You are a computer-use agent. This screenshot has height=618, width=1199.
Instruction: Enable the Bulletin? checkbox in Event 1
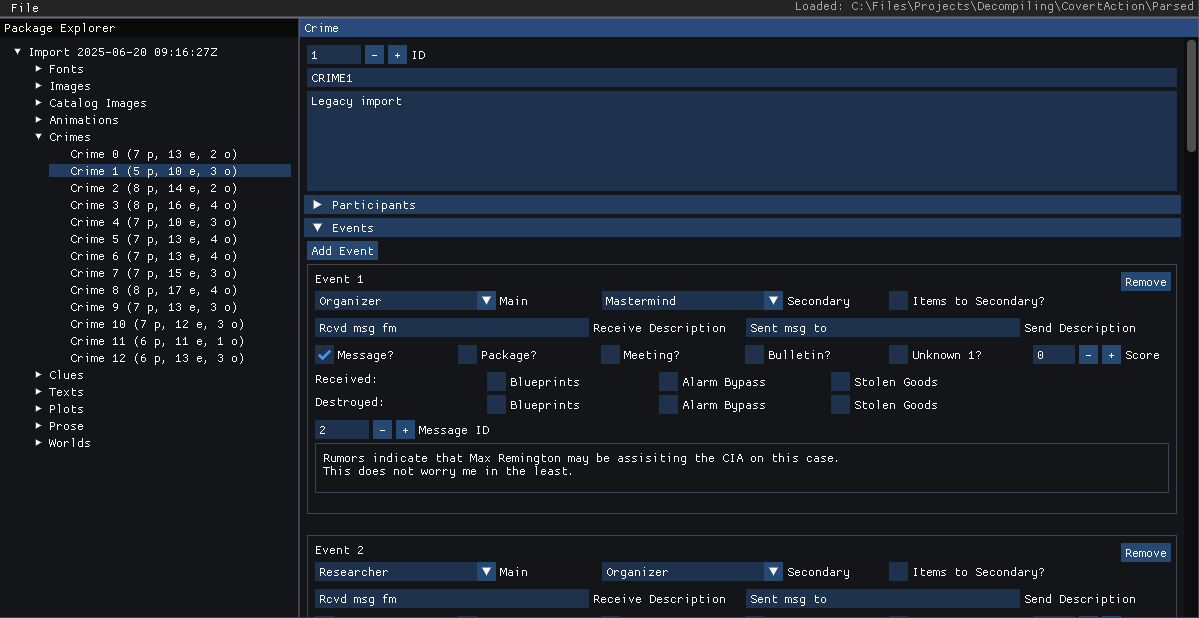[755, 355]
